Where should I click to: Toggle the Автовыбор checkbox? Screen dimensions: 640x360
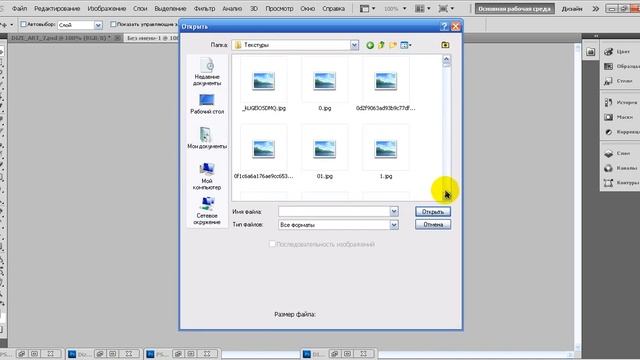[23, 24]
